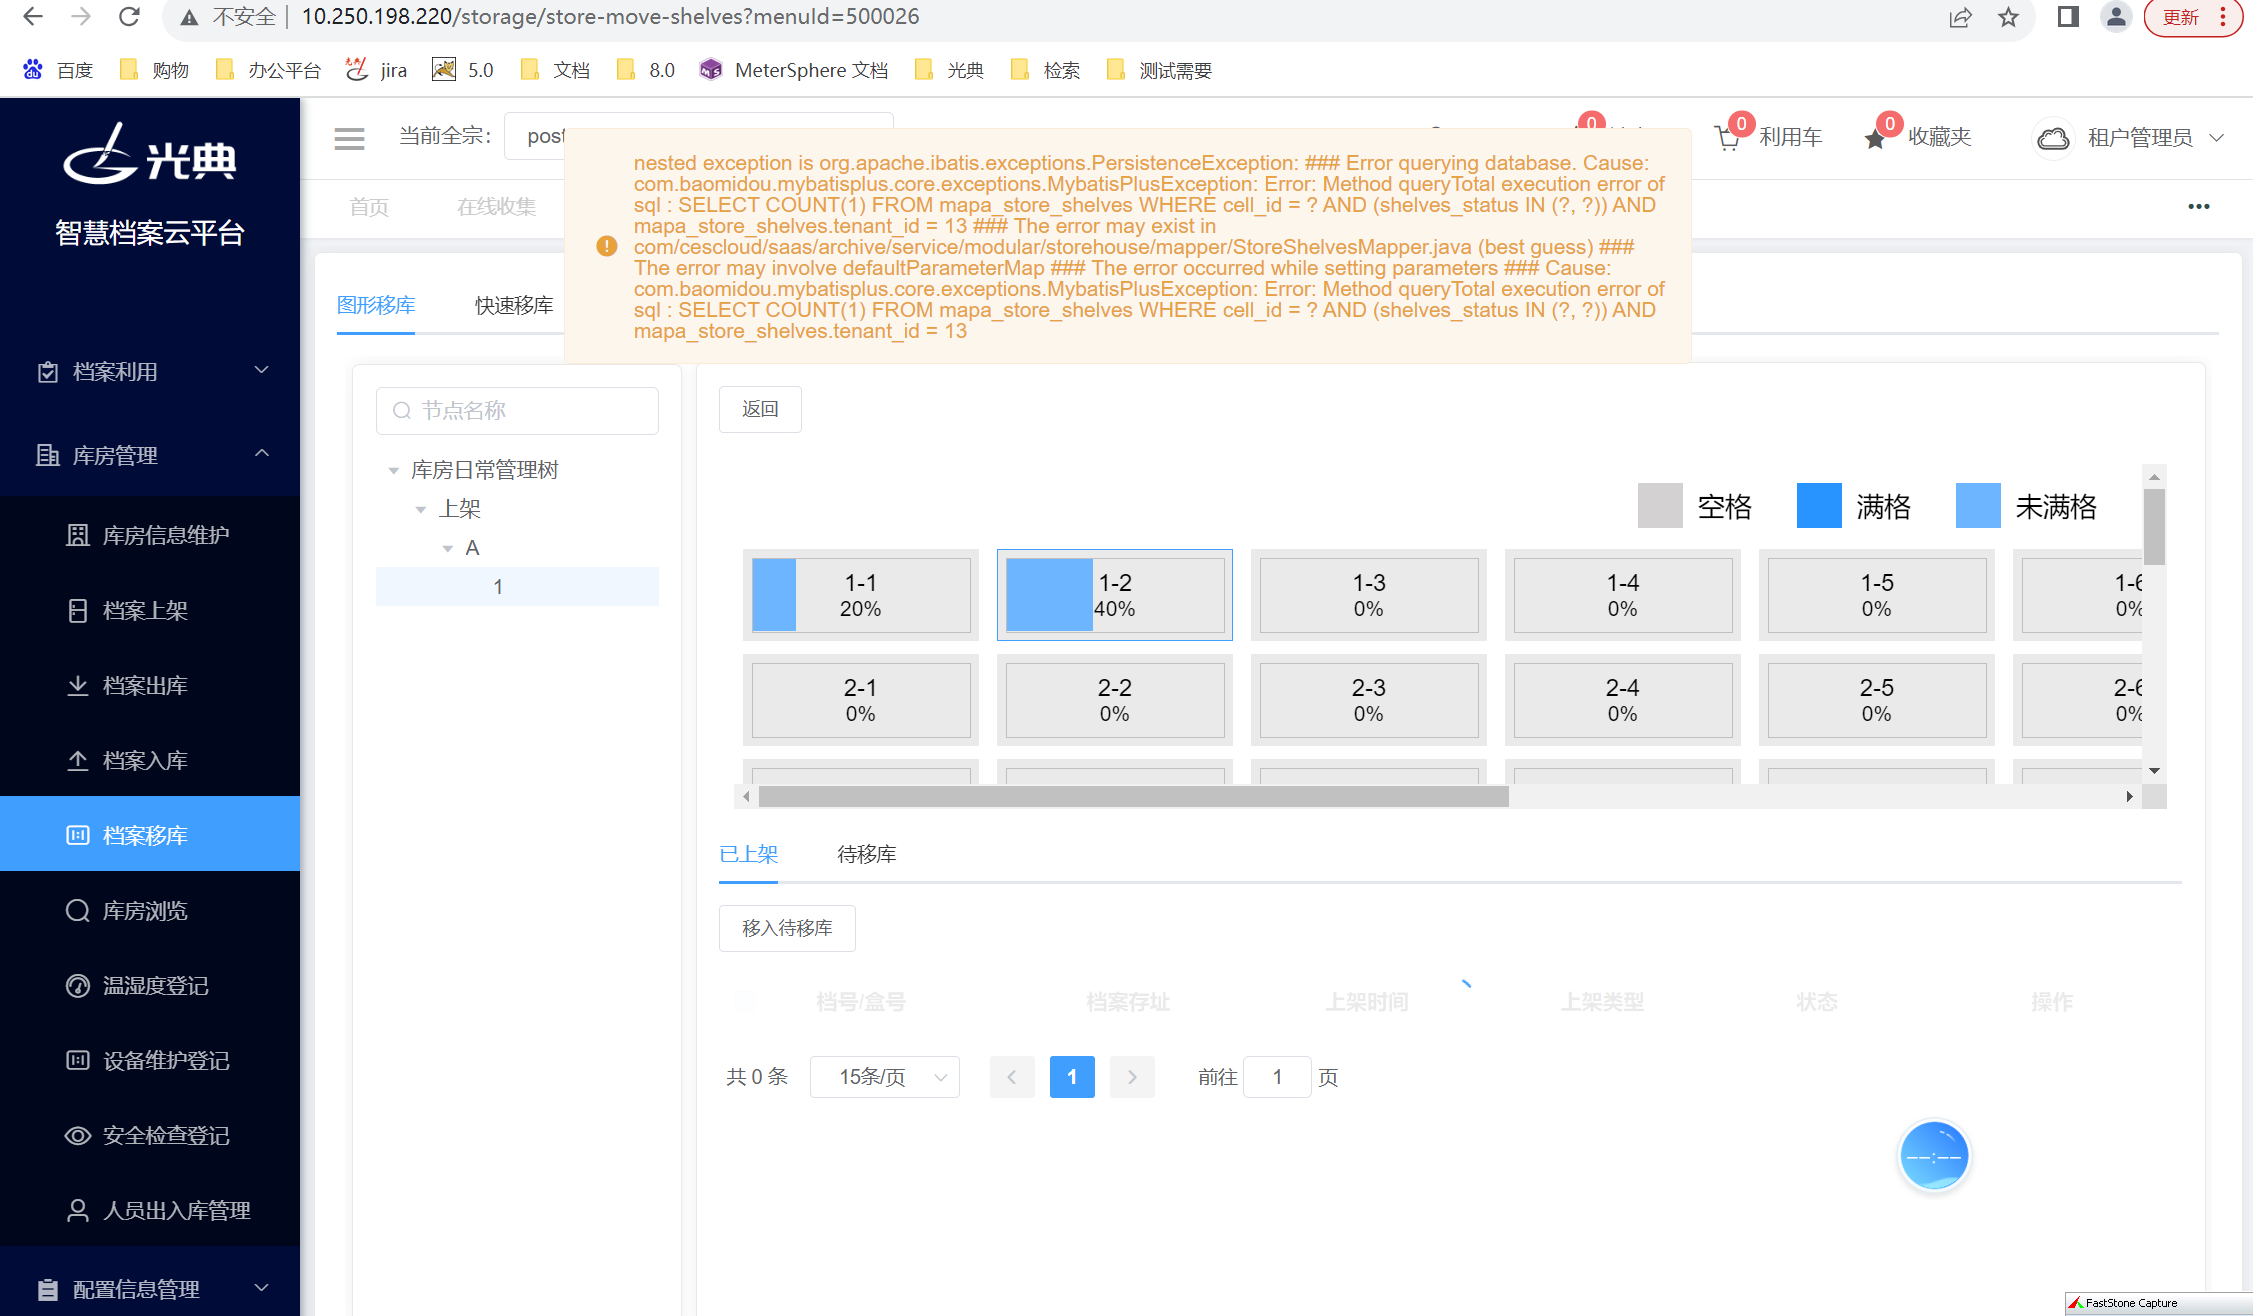2253x1316 pixels.
Task: Open the share page icon in the address bar
Action: pos(1960,17)
